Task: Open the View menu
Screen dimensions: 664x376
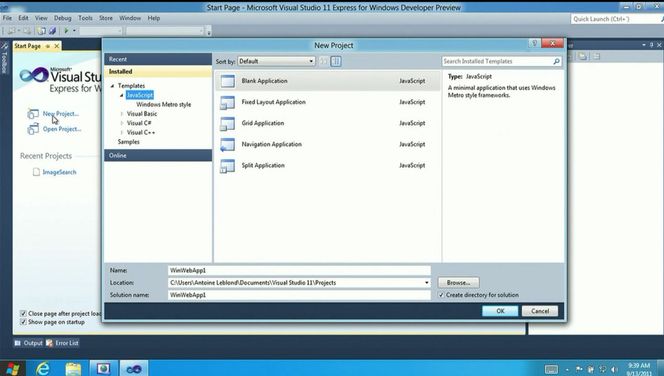Action: click(x=41, y=18)
